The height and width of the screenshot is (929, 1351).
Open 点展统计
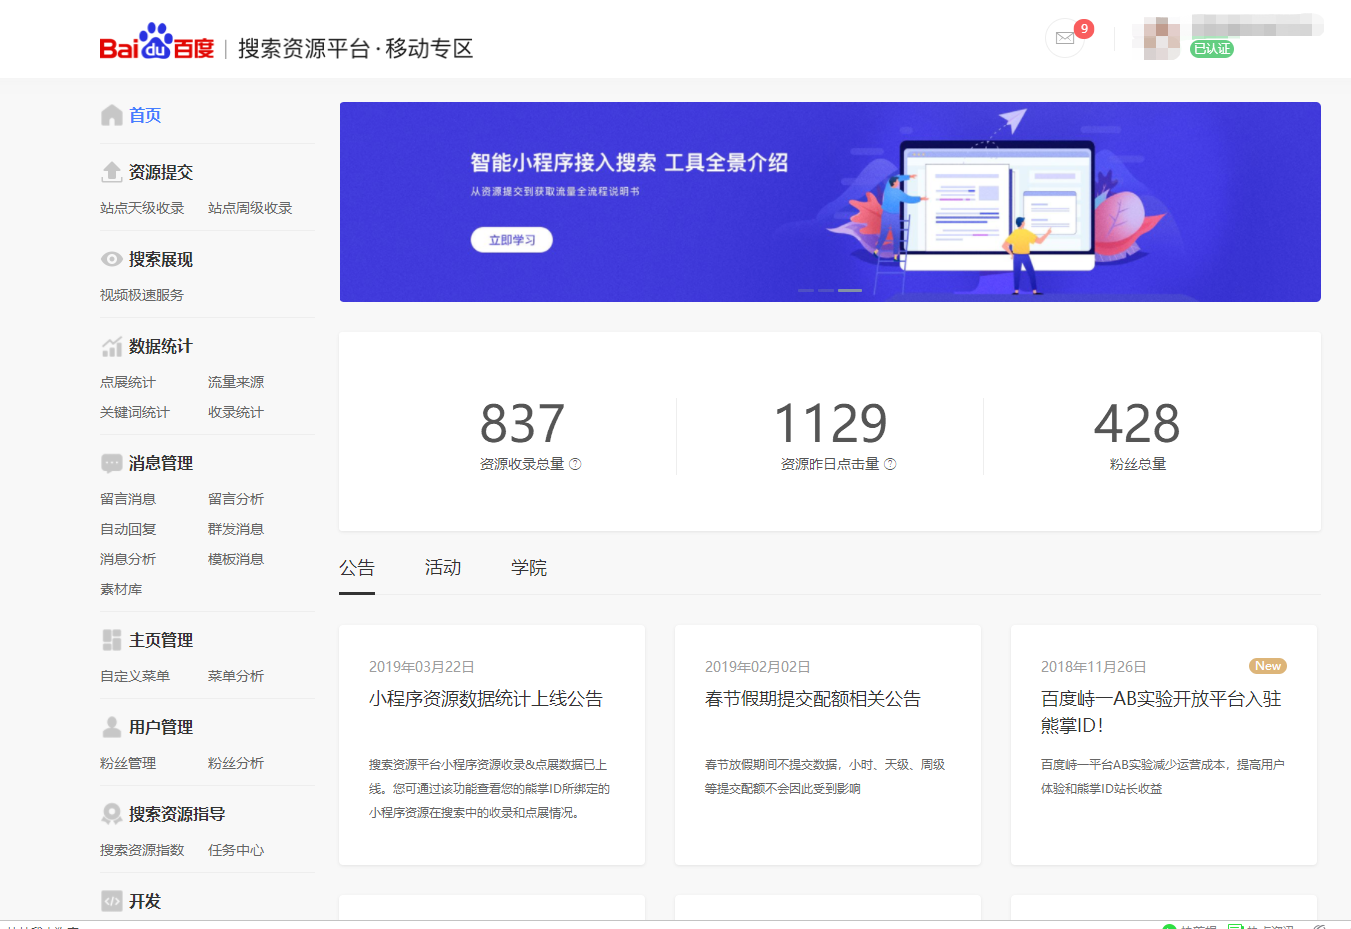point(128,382)
